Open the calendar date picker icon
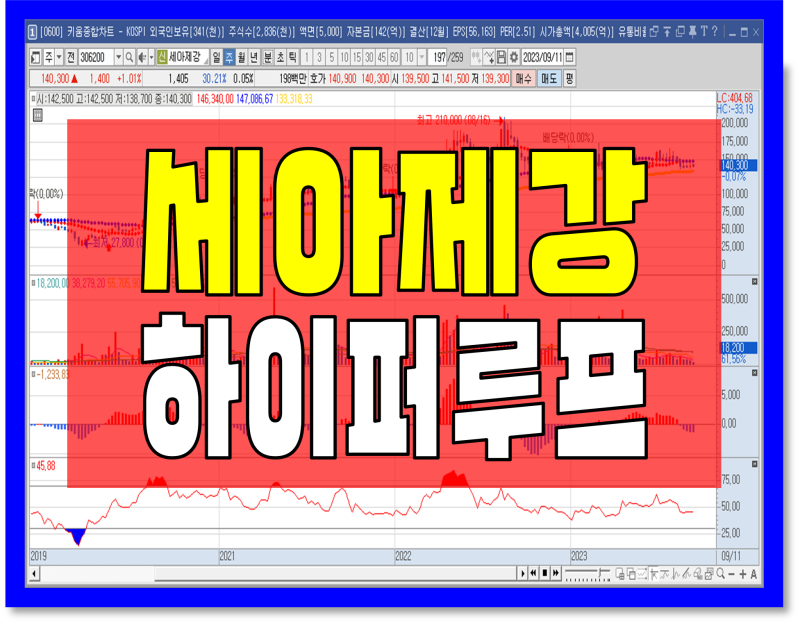The width and height of the screenshot is (800, 624). point(570,57)
